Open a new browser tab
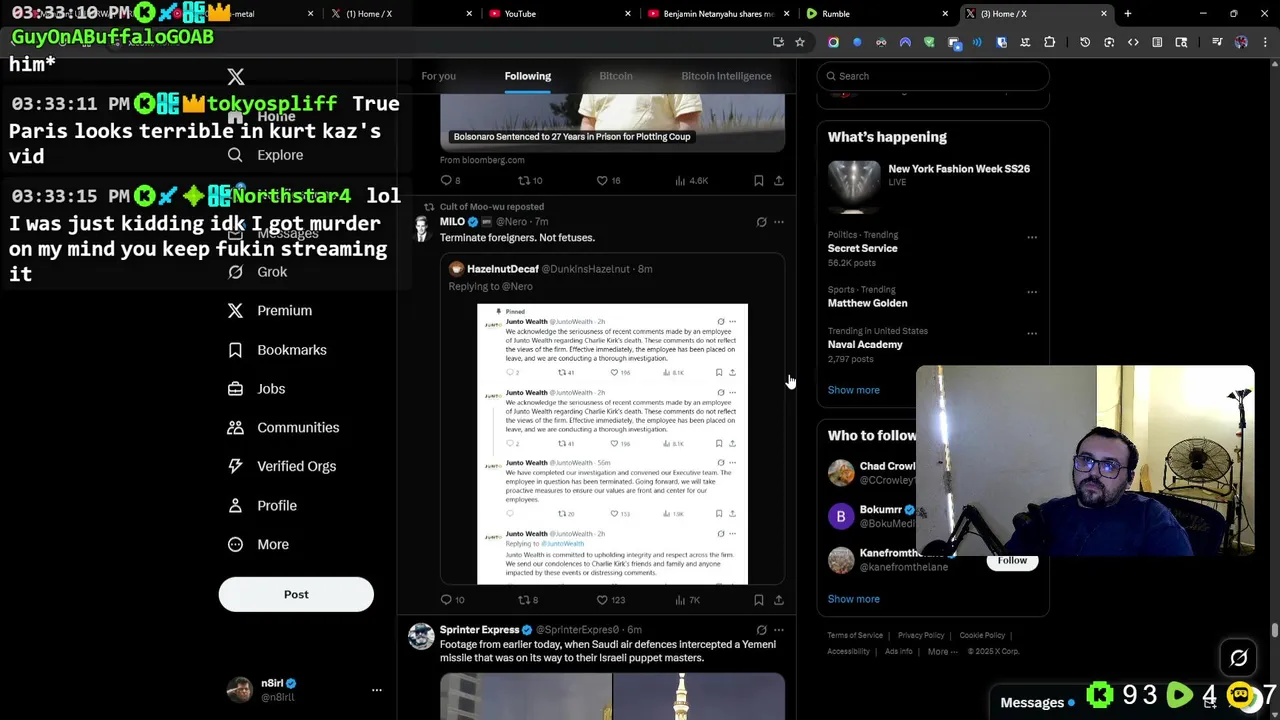Image resolution: width=1280 pixels, height=720 pixels. coord(1128,14)
